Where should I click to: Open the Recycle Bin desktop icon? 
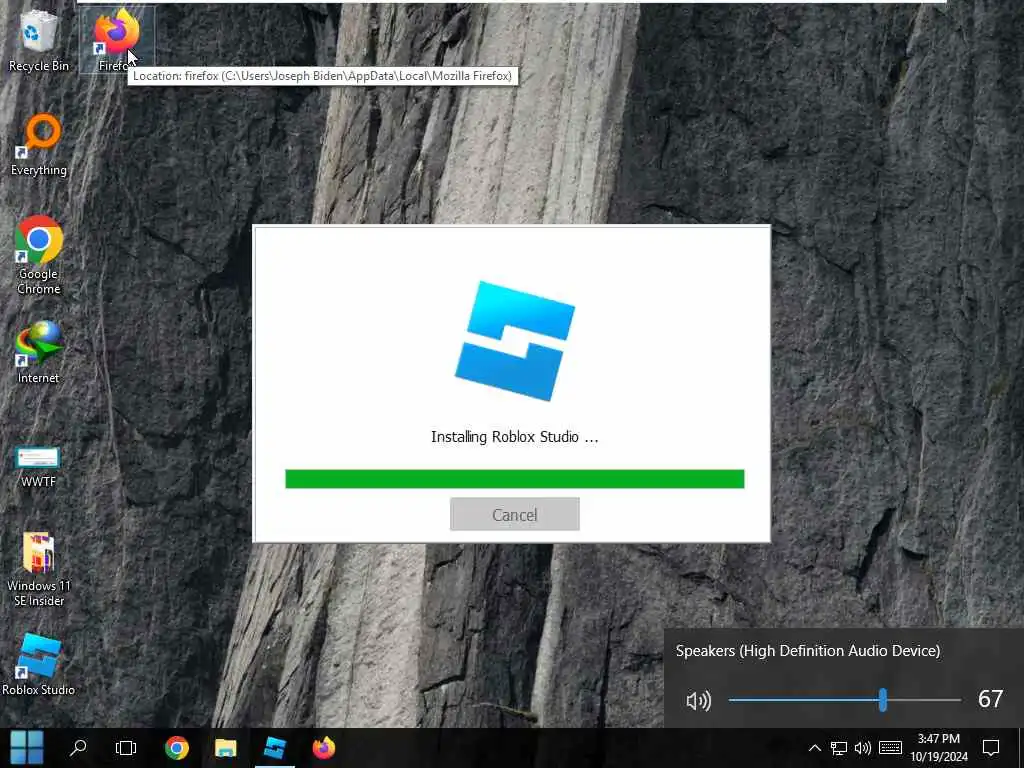pyautogui.click(x=38, y=40)
